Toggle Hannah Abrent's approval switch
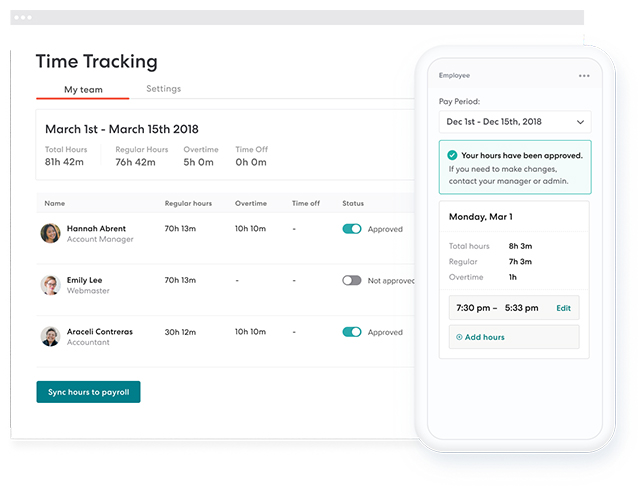Viewport: 643px width, 500px height. point(352,229)
